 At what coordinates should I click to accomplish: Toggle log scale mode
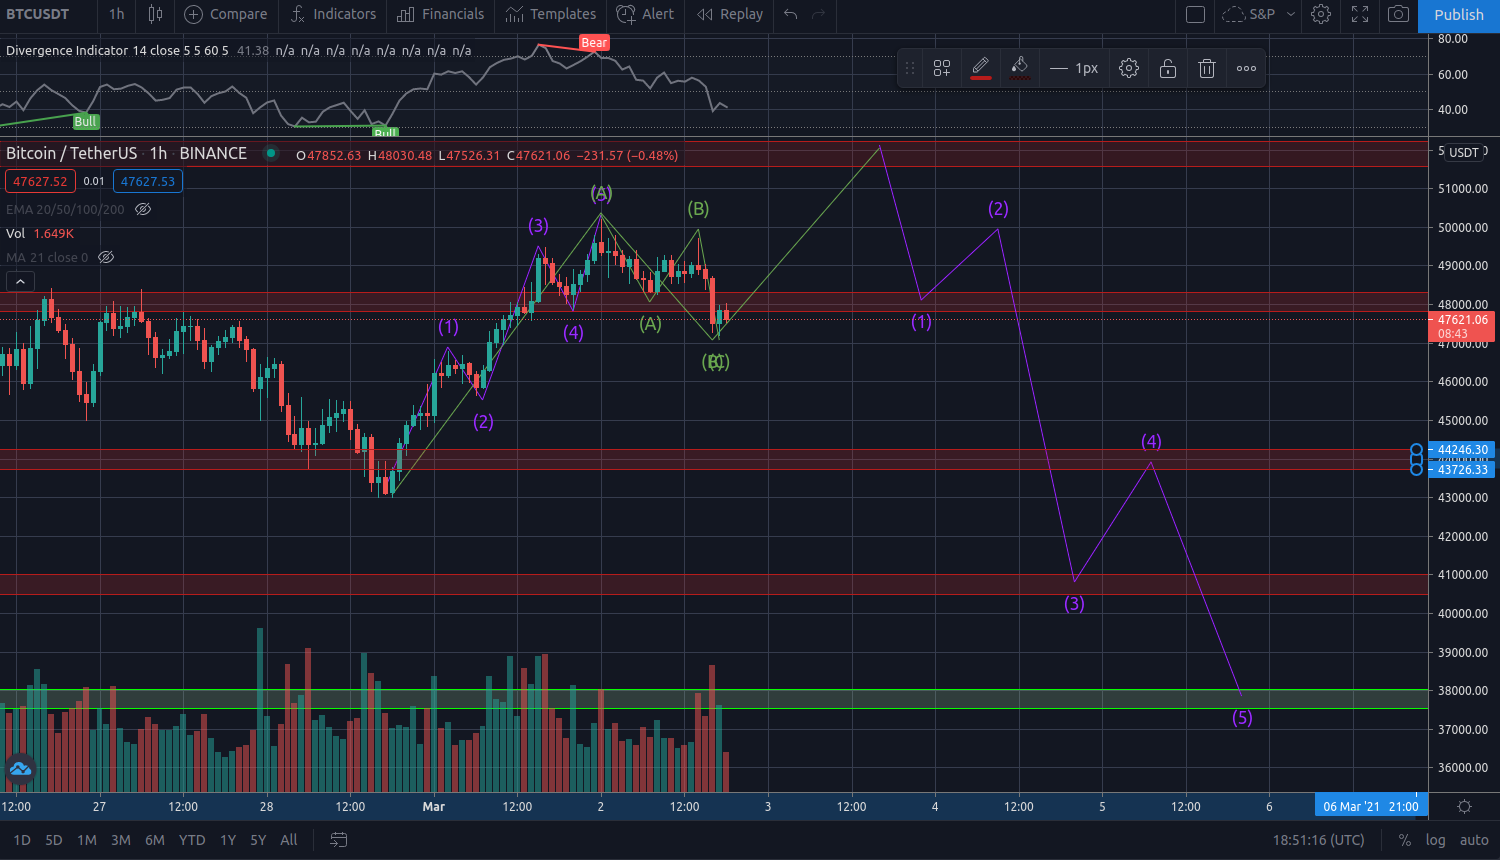pyautogui.click(x=1435, y=840)
